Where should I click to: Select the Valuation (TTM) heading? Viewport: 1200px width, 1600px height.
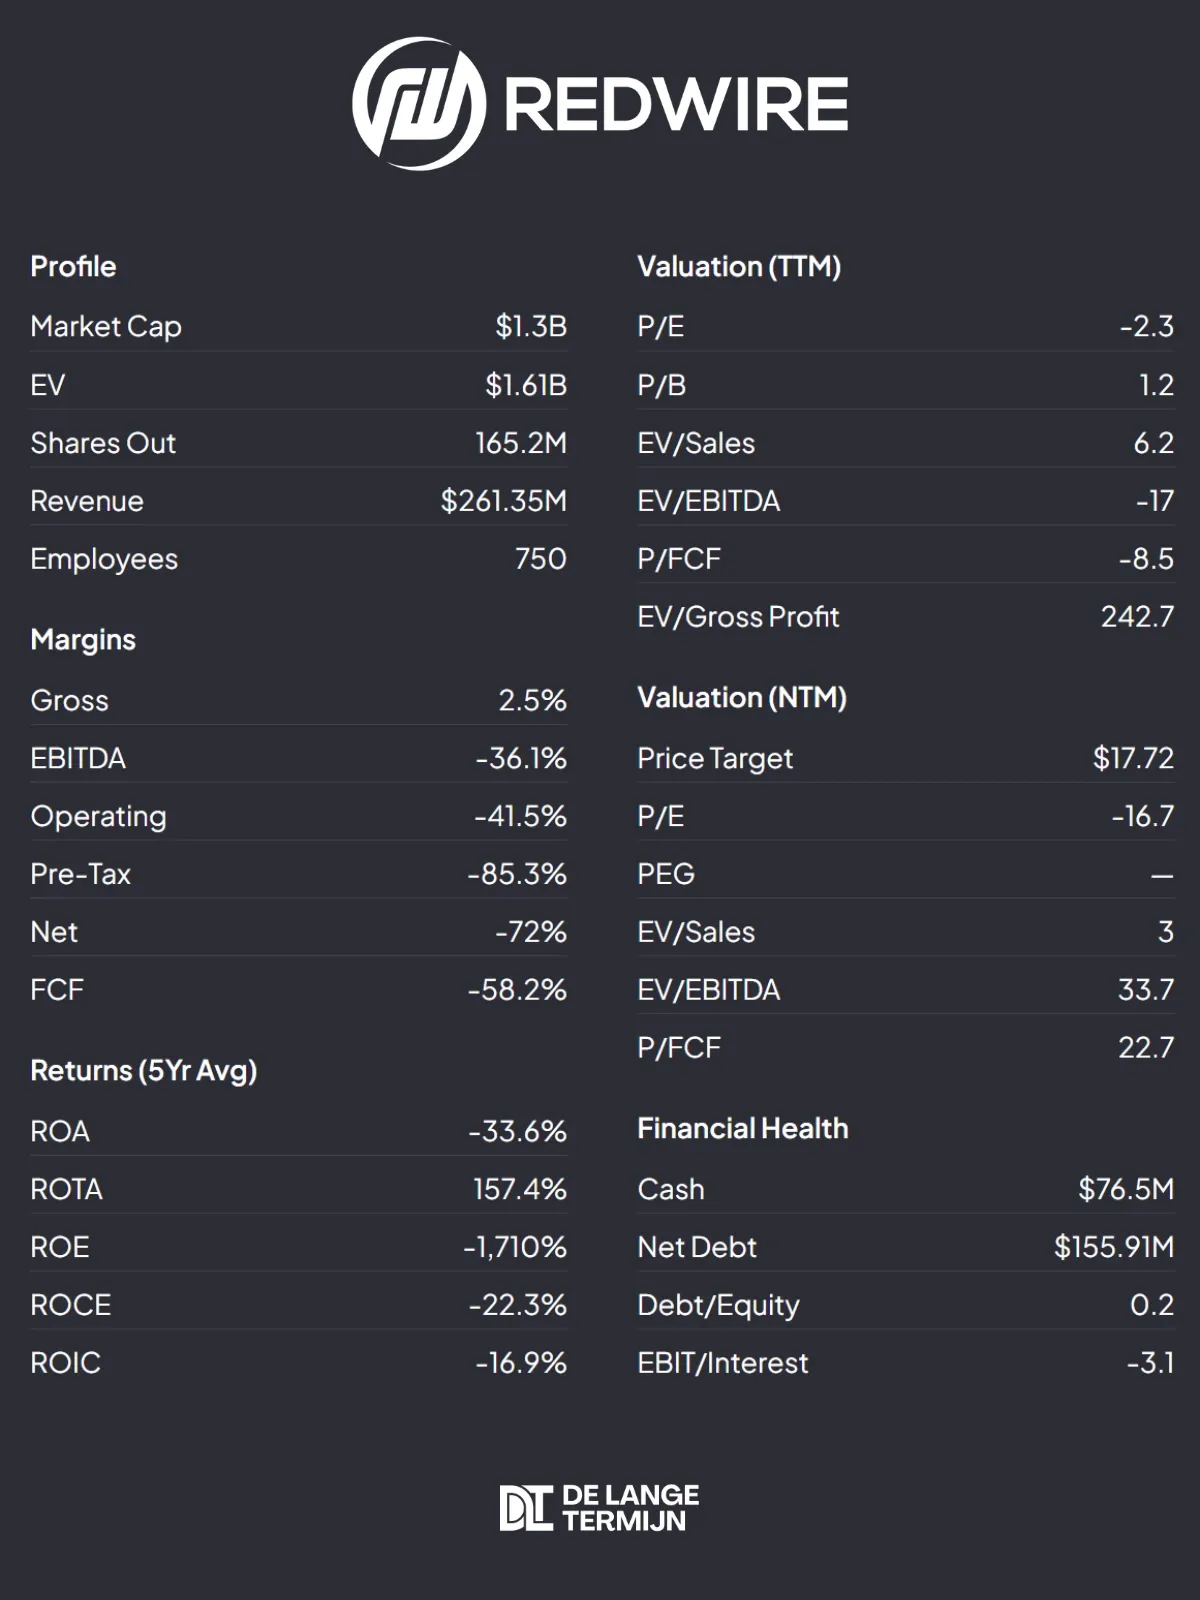739,266
